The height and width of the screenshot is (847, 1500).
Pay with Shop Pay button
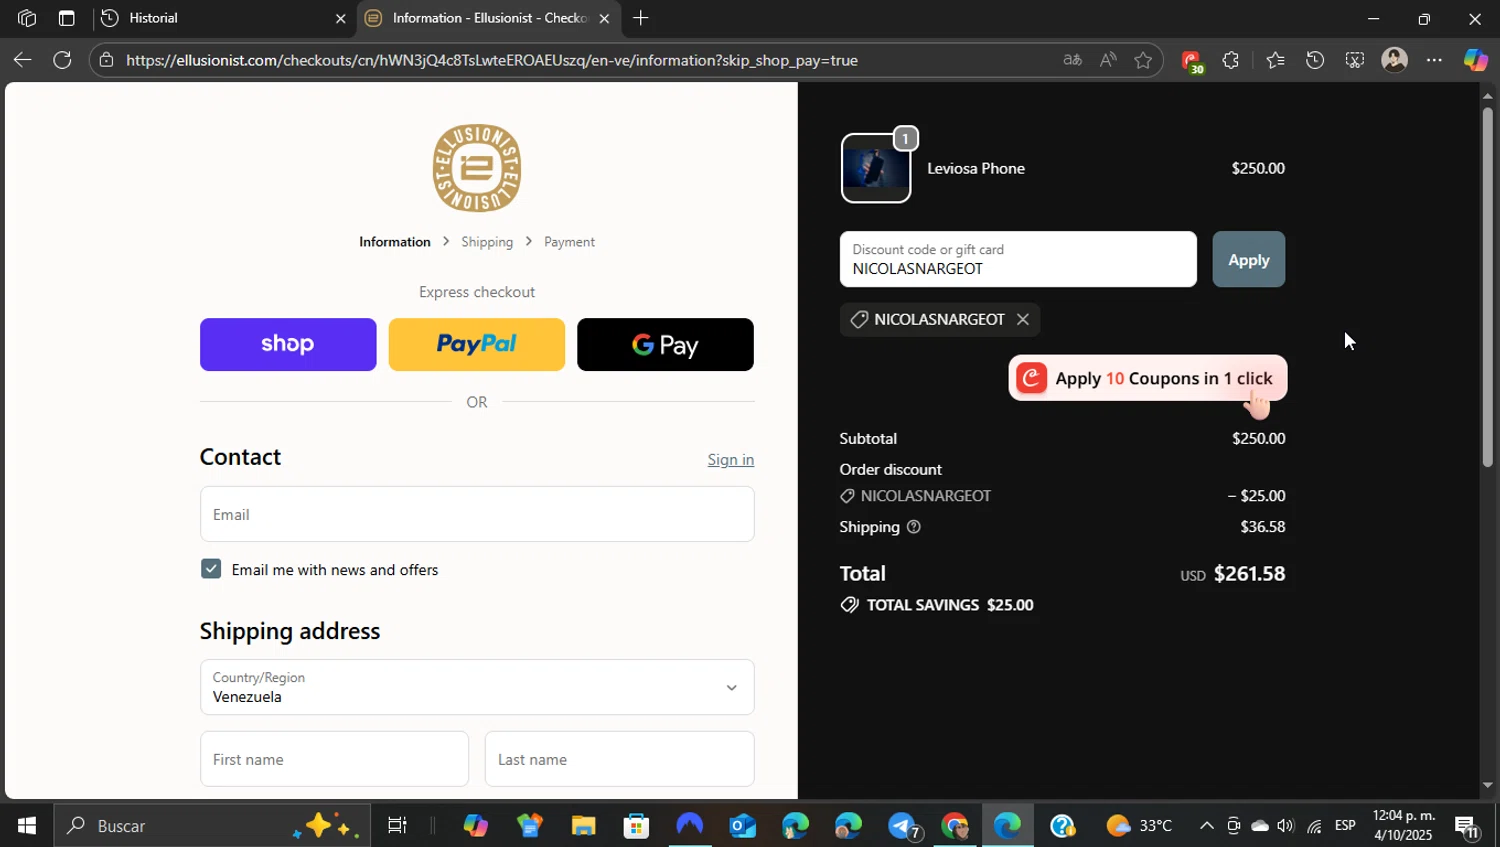(288, 344)
